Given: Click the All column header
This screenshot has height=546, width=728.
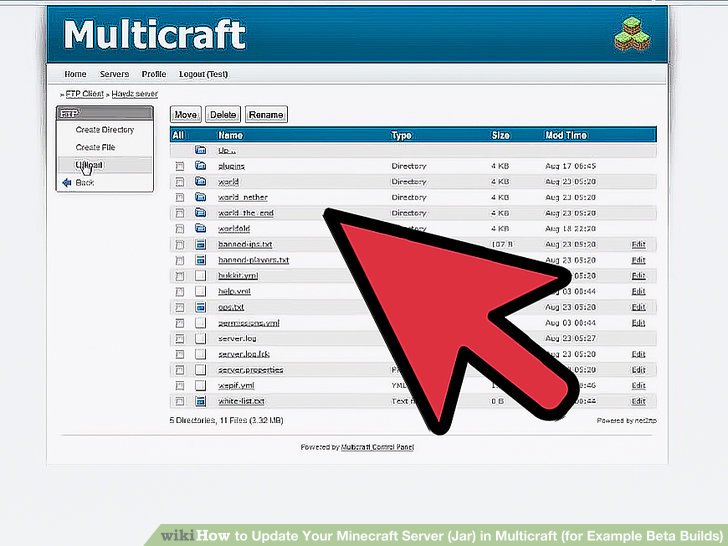Looking at the screenshot, I should coord(178,135).
